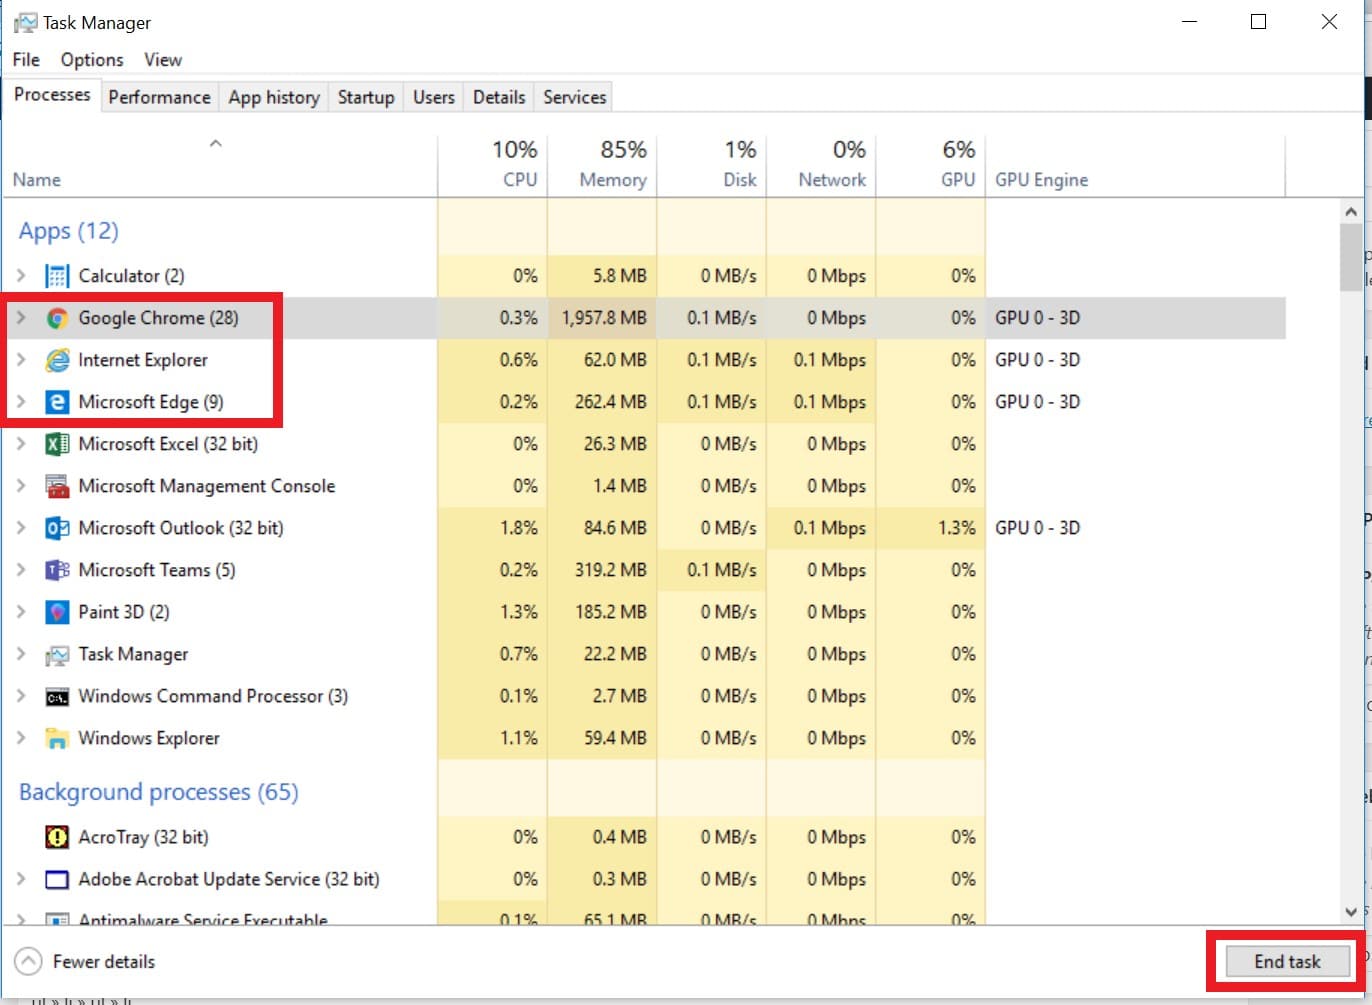Expand the Calculator process group
1372x1005 pixels.
[21, 275]
